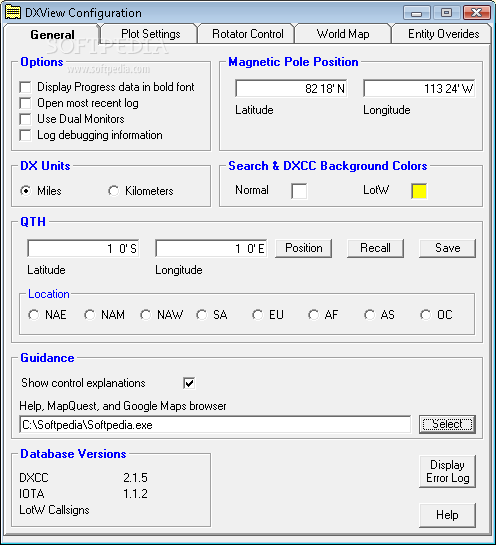Close the DXView Configuration window

(x=477, y=13)
